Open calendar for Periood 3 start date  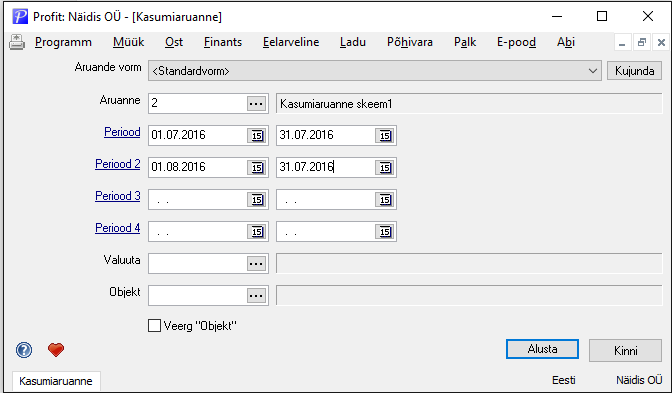pyautogui.click(x=257, y=200)
